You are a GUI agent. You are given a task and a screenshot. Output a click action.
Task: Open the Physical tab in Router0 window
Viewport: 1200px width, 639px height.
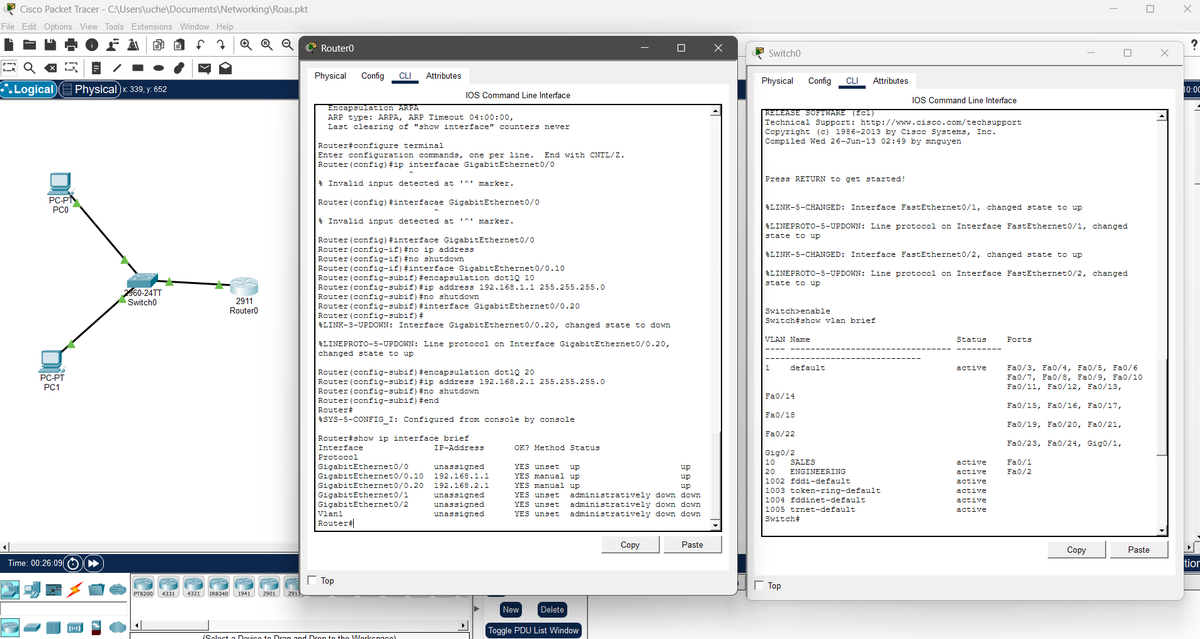[x=330, y=76]
